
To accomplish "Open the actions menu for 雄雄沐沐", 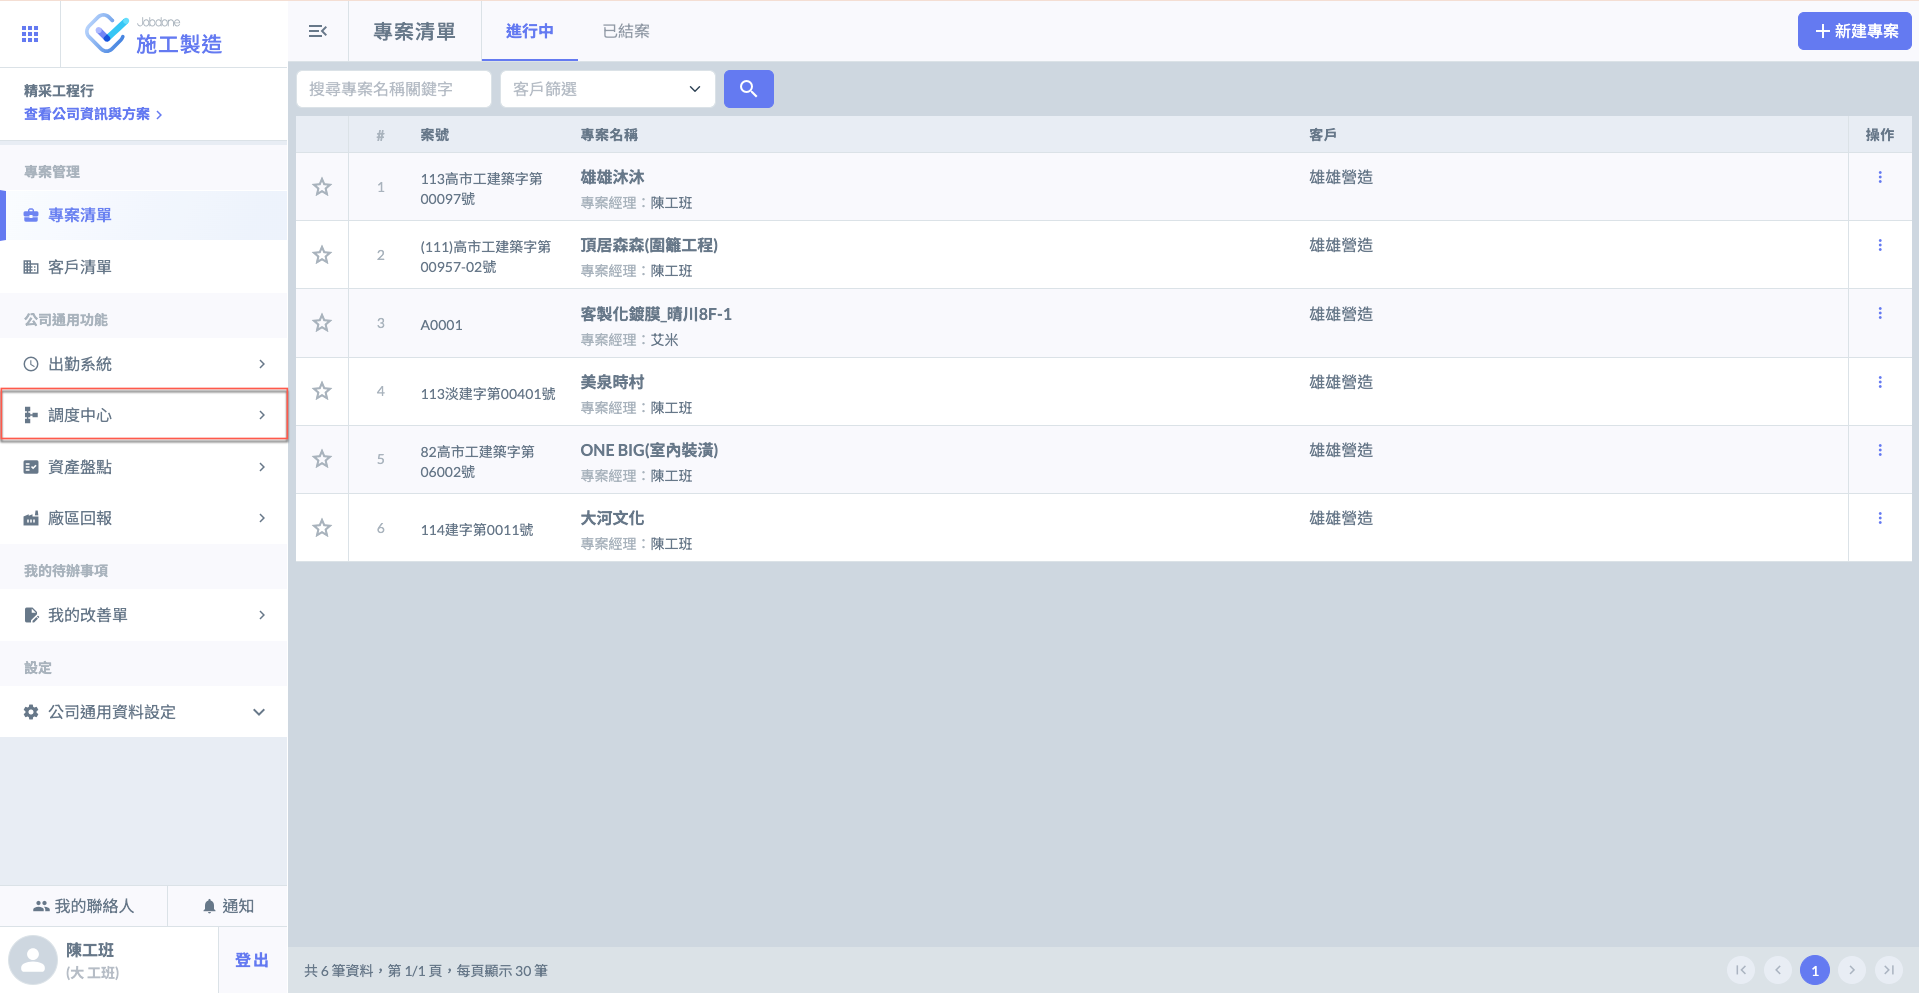I will click(1879, 177).
